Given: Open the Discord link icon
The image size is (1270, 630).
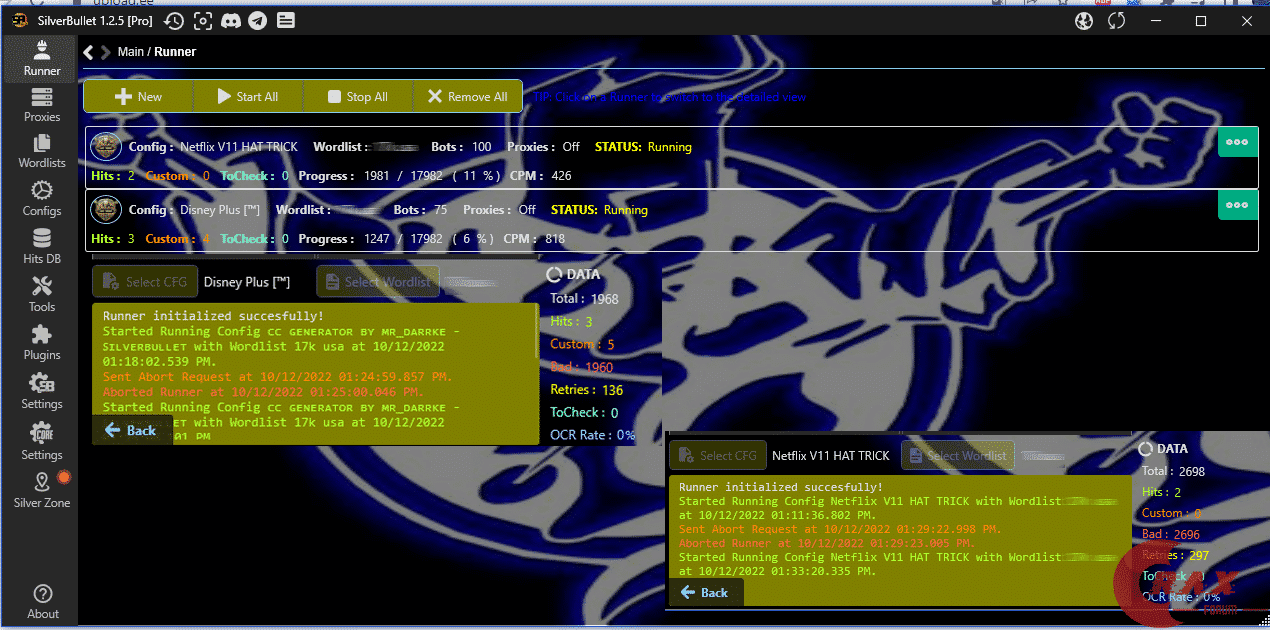Looking at the screenshot, I should pos(231,20).
